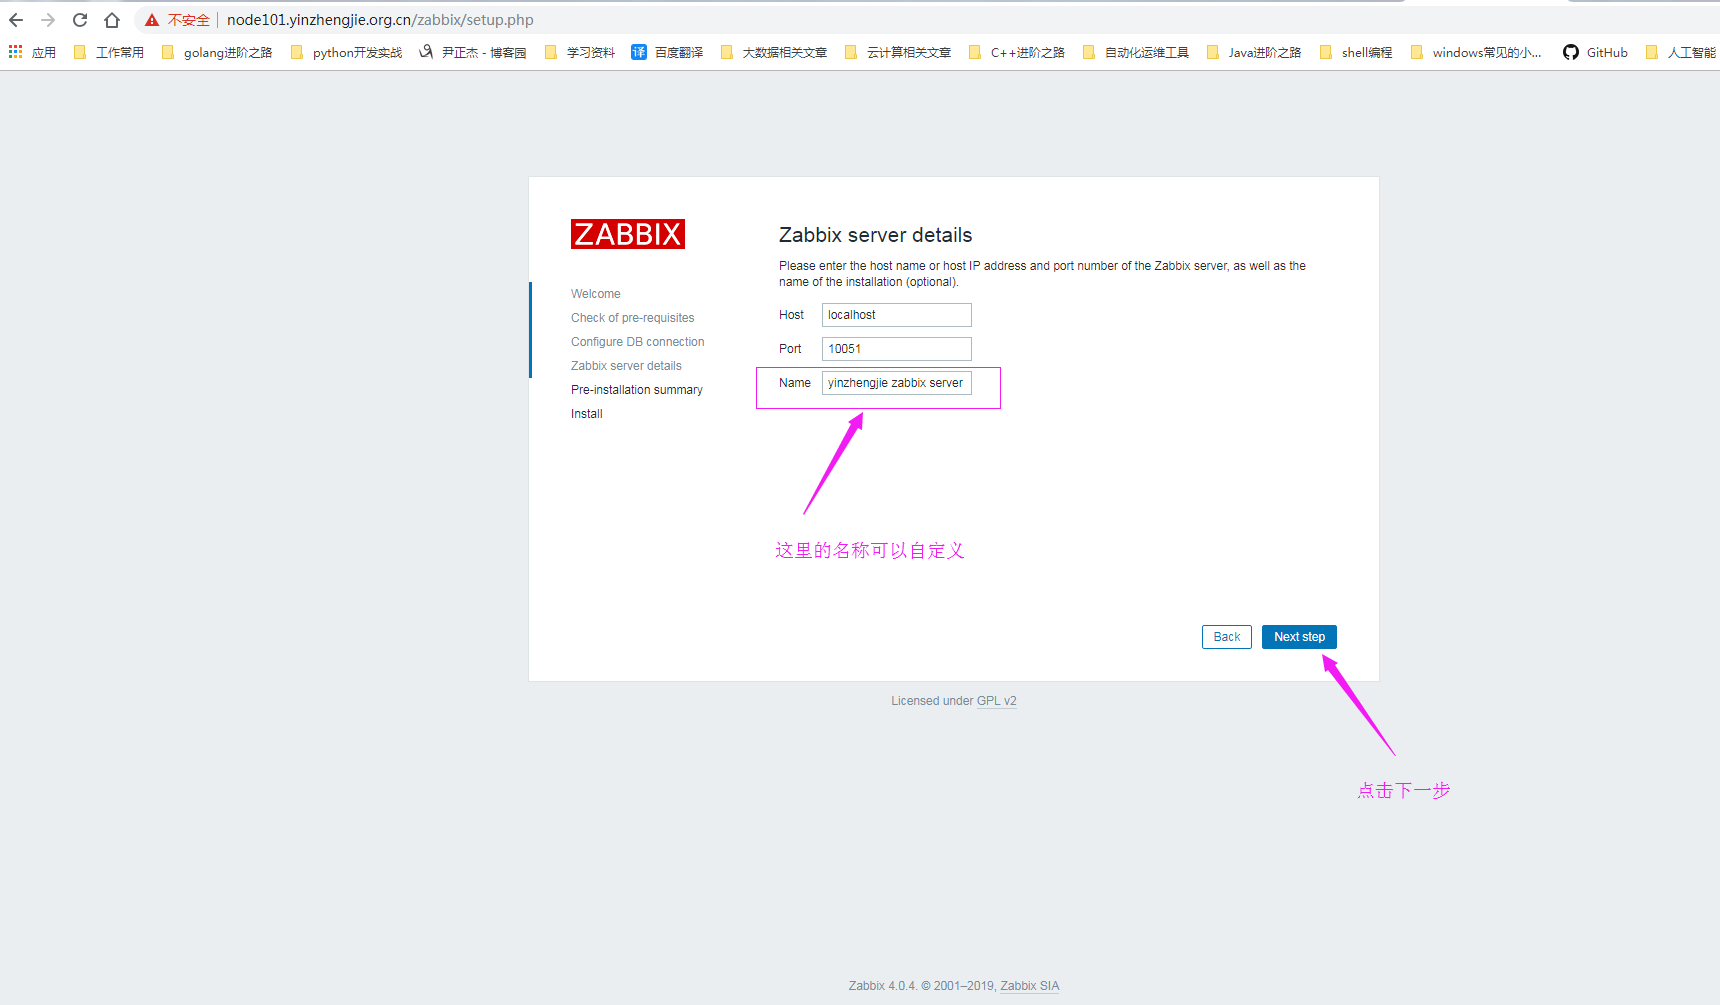Select Zabbix server details step
The image size is (1720, 1005).
coord(627,366)
